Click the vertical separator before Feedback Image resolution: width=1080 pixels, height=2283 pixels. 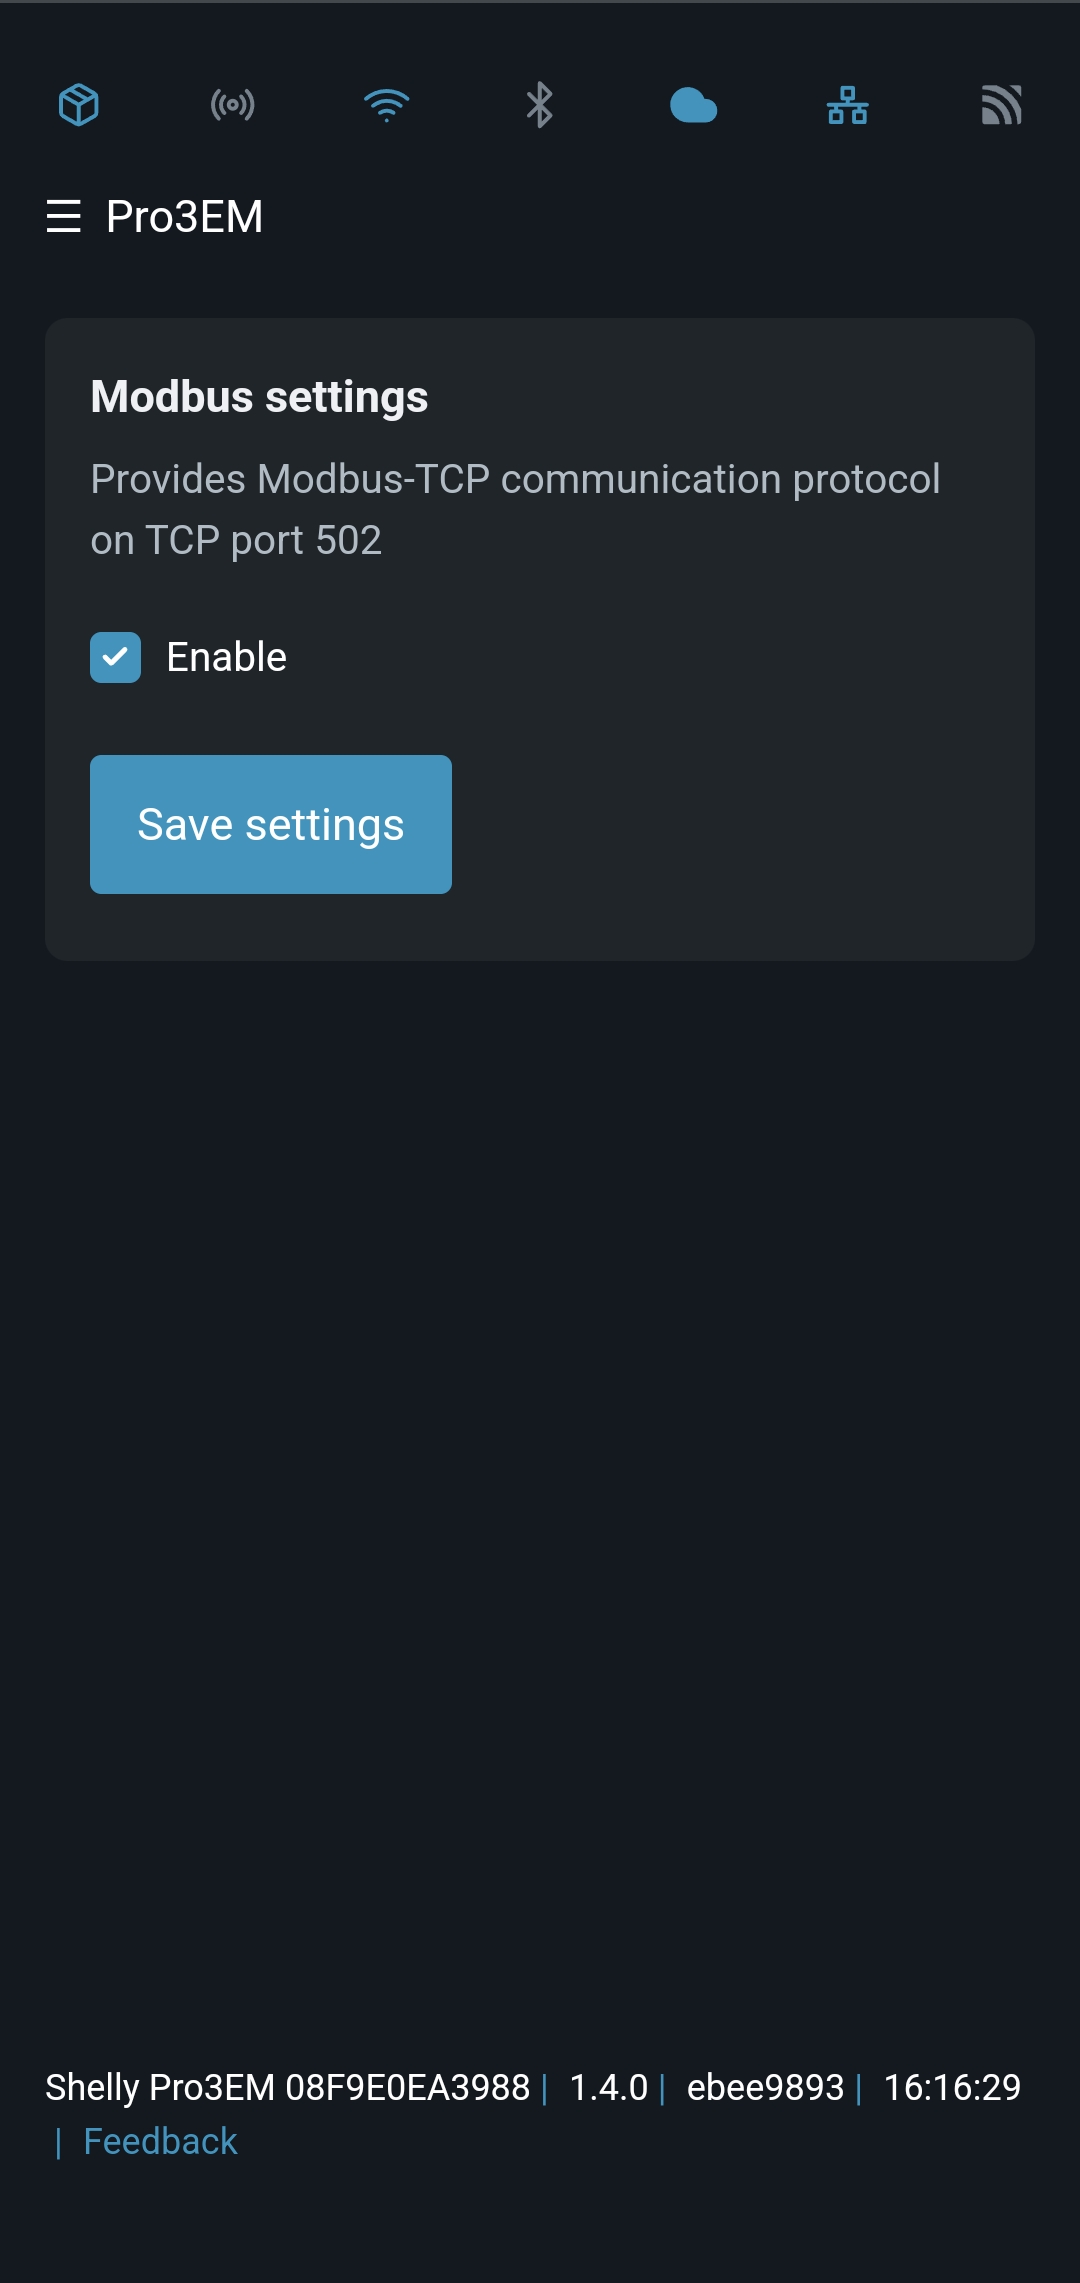[x=58, y=2142]
